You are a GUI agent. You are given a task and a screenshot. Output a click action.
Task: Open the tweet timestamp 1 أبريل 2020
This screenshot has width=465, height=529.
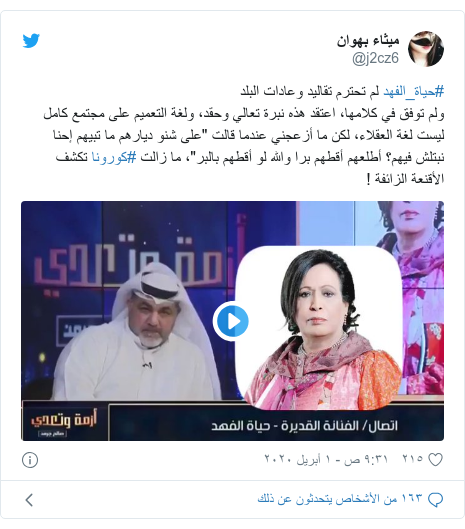pos(326,459)
